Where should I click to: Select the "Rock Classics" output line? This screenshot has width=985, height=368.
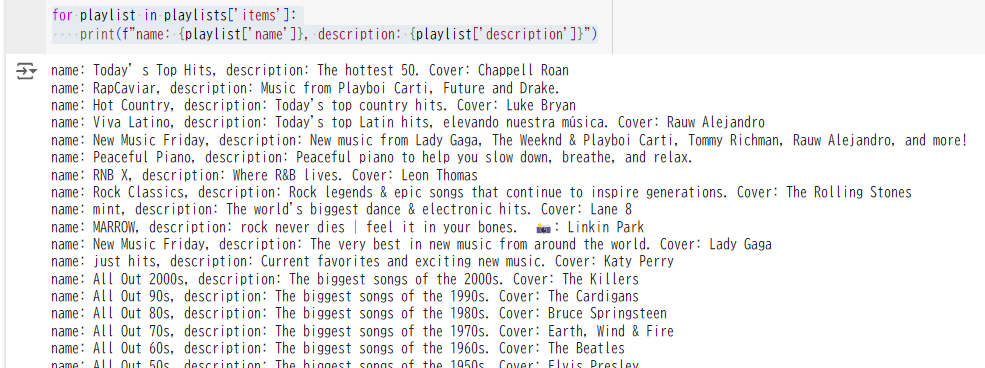[x=481, y=192]
